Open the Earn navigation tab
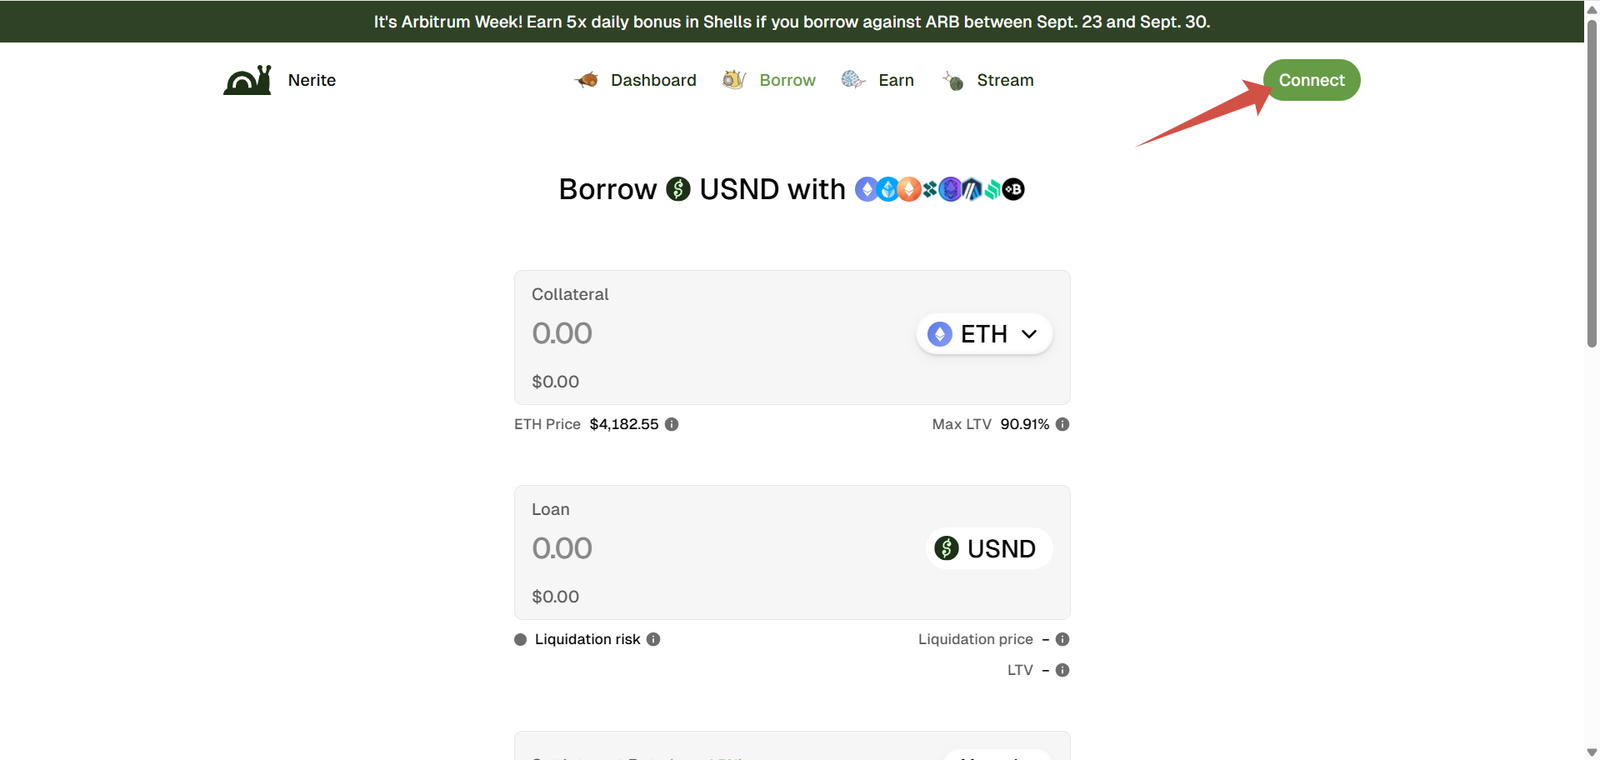This screenshot has width=1600, height=760. (x=895, y=80)
